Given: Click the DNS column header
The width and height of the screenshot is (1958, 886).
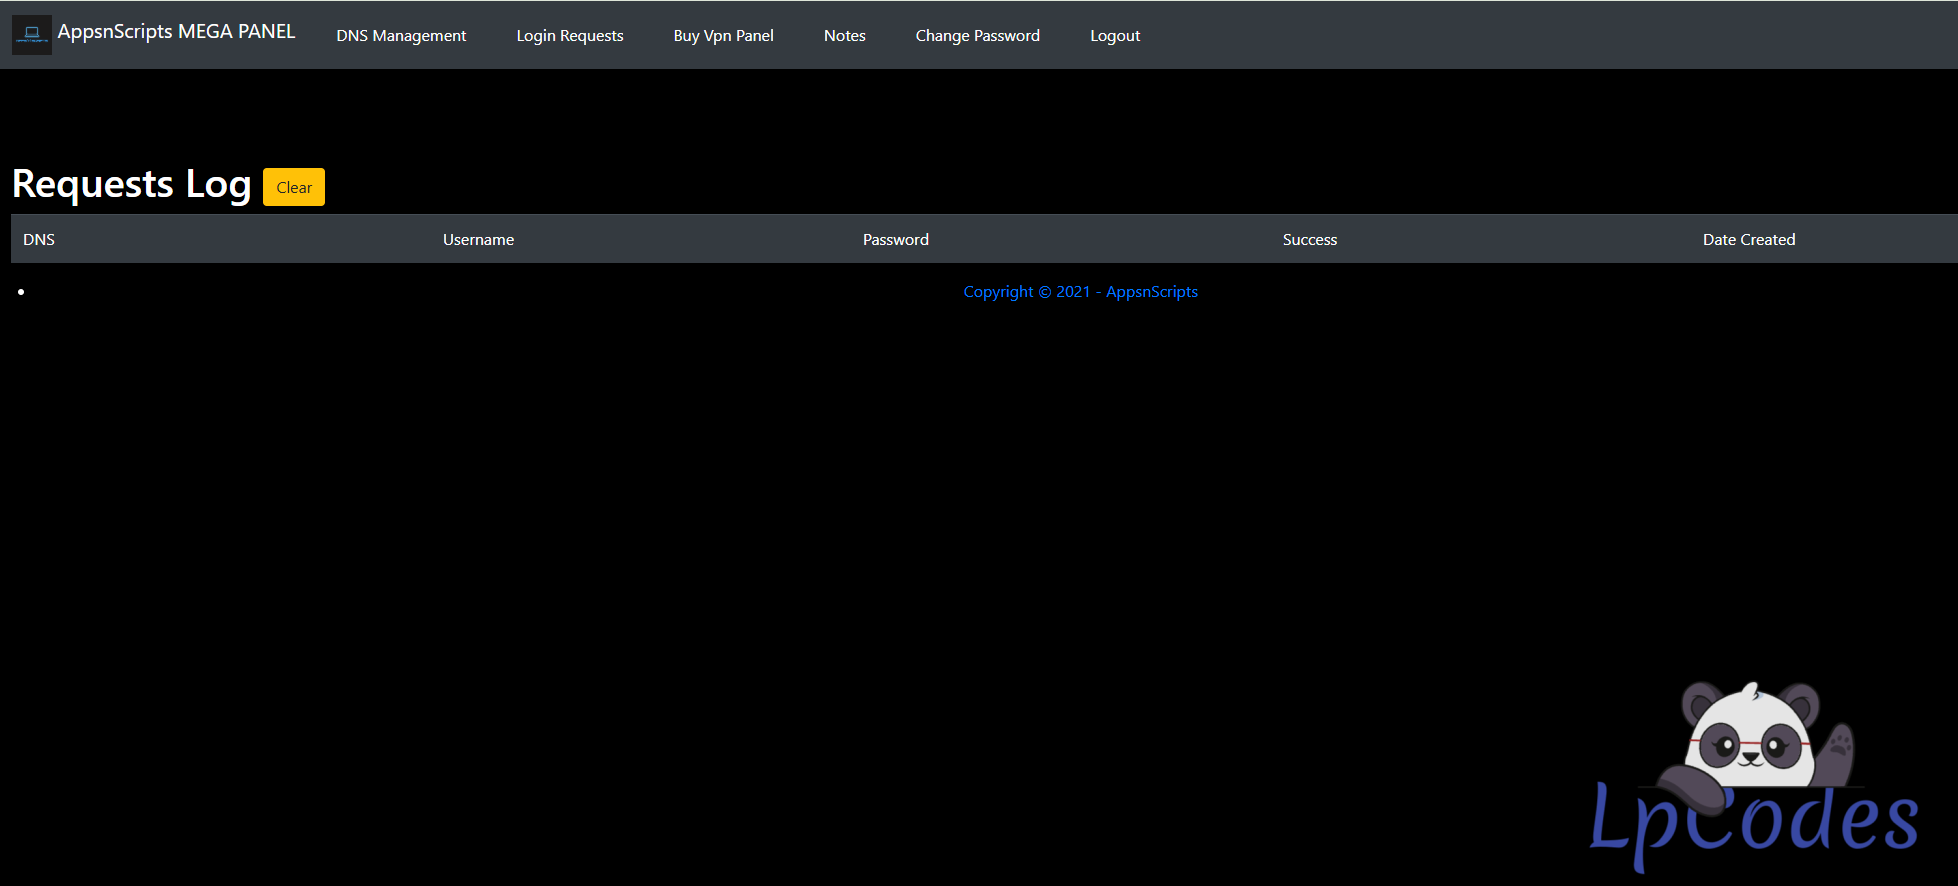Looking at the screenshot, I should (39, 240).
